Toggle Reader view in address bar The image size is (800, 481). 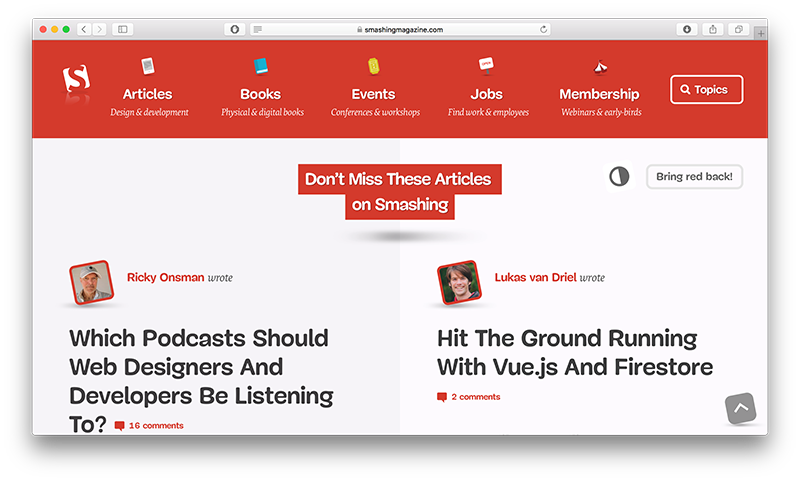tap(258, 30)
